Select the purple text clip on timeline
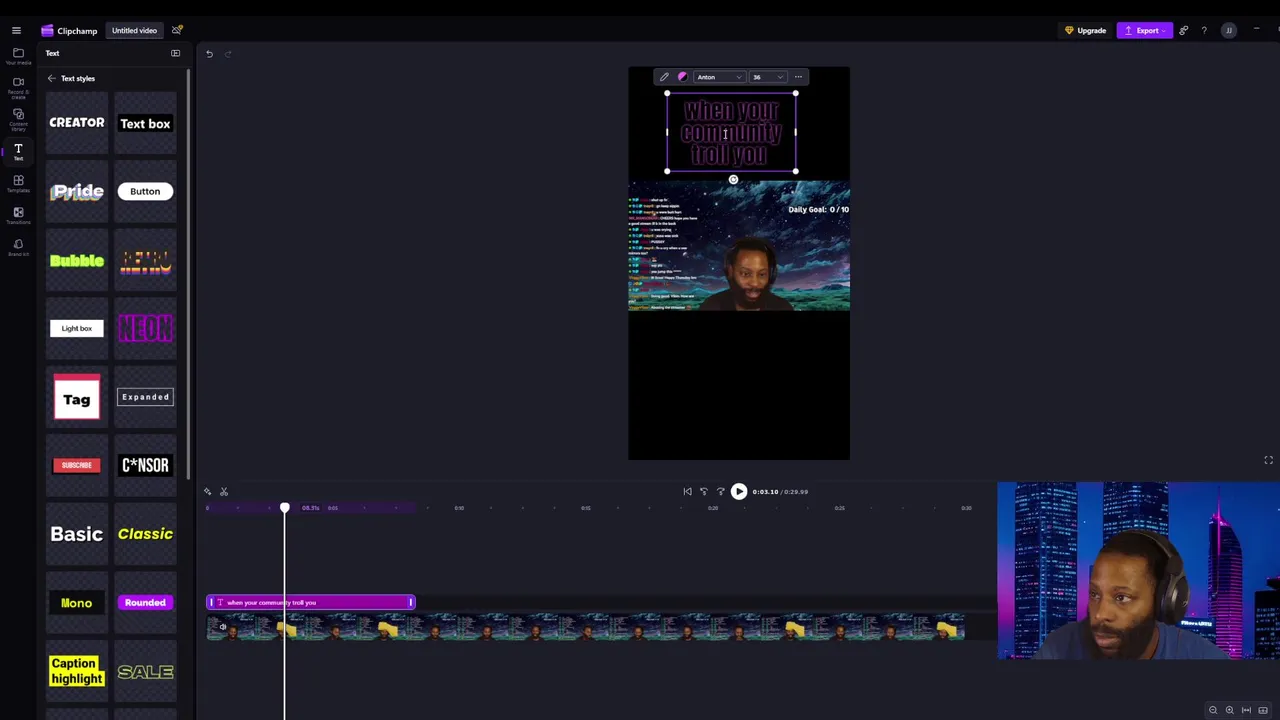This screenshot has width=1280, height=720. click(x=310, y=602)
